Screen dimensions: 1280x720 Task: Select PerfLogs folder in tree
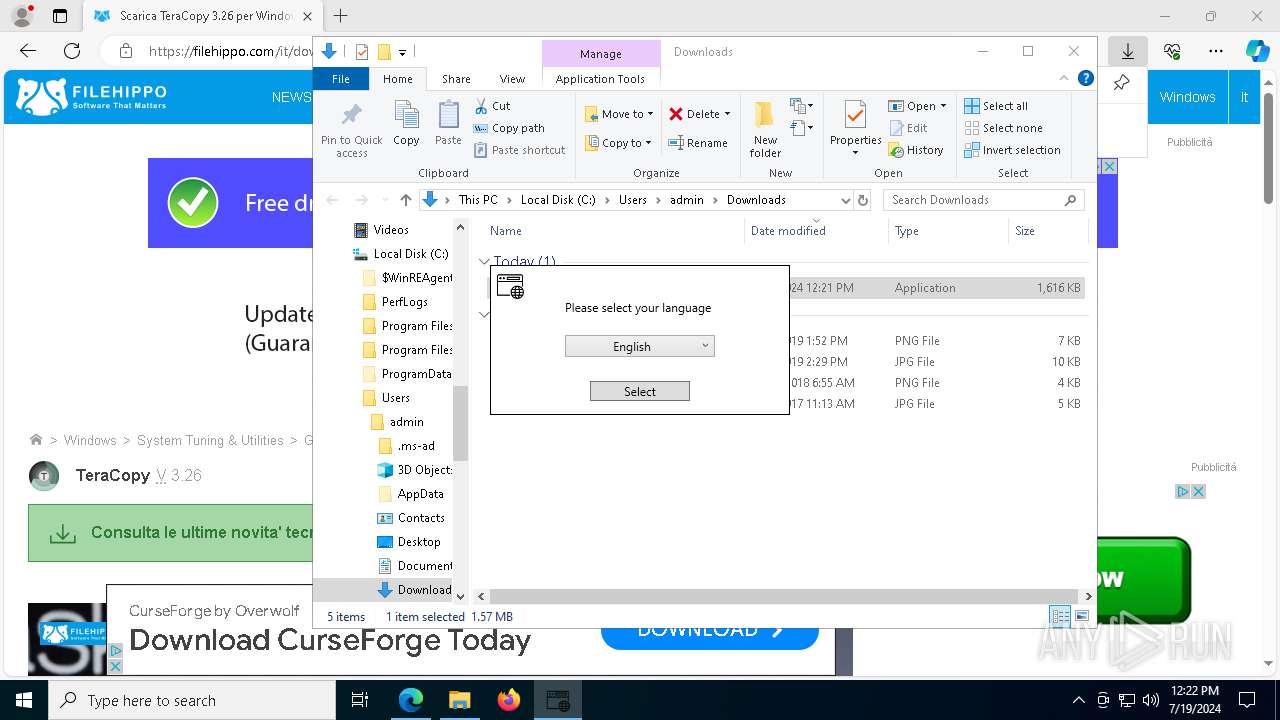coord(404,302)
